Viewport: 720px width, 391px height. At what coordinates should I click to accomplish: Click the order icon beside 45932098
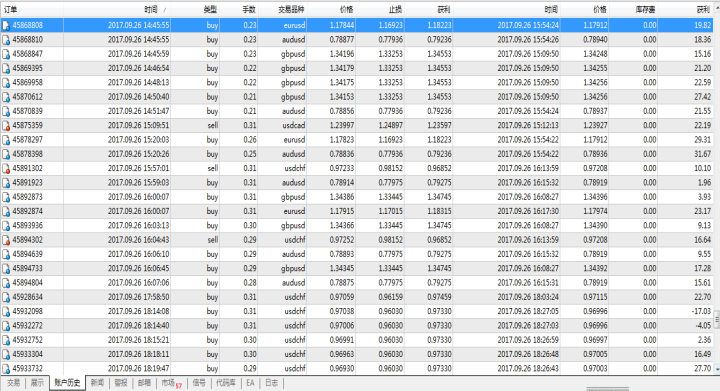click(x=6, y=312)
